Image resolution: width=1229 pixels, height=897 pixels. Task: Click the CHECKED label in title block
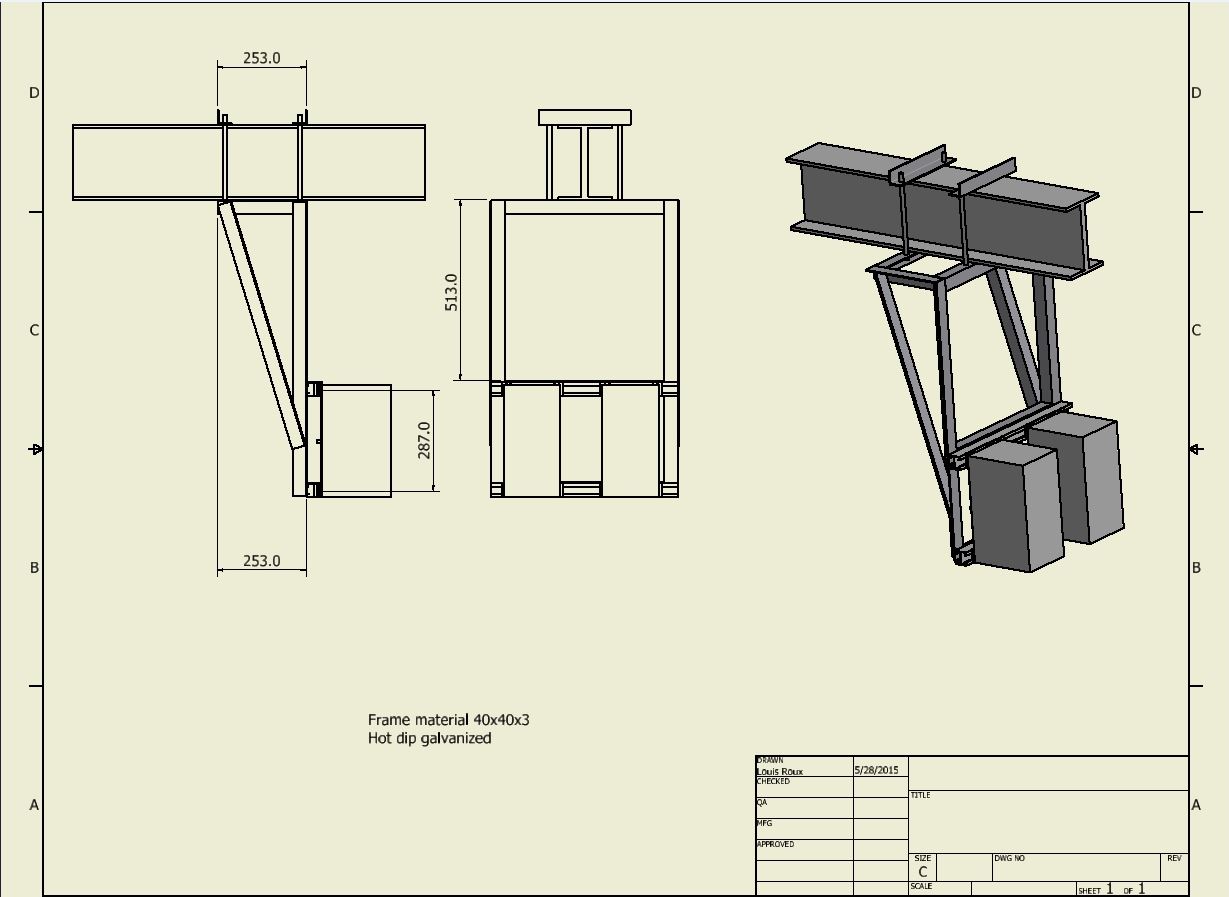[x=773, y=781]
